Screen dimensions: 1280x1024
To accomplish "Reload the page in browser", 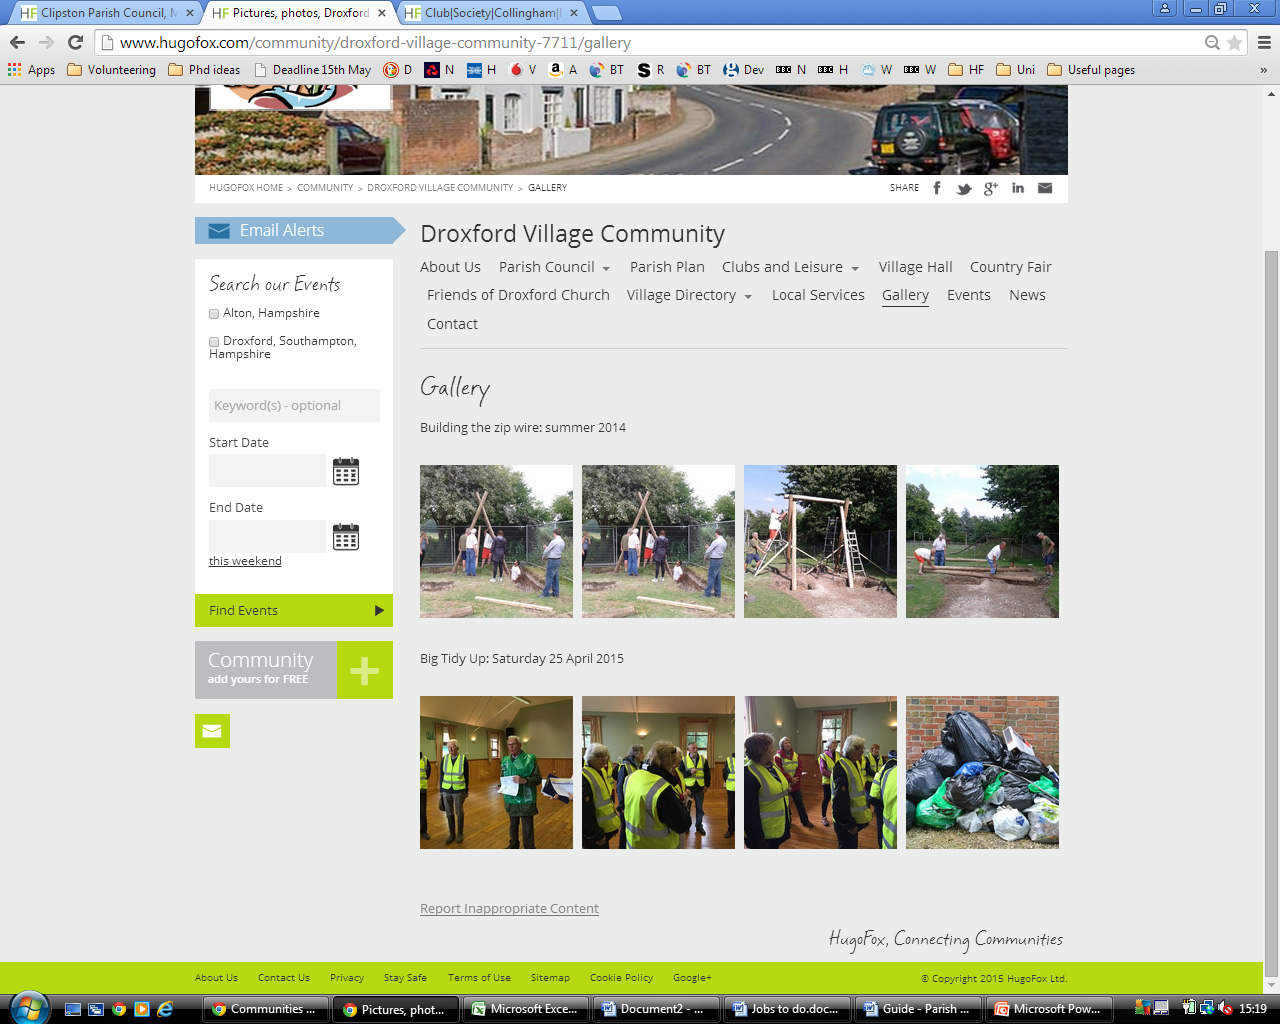I will (x=75, y=43).
